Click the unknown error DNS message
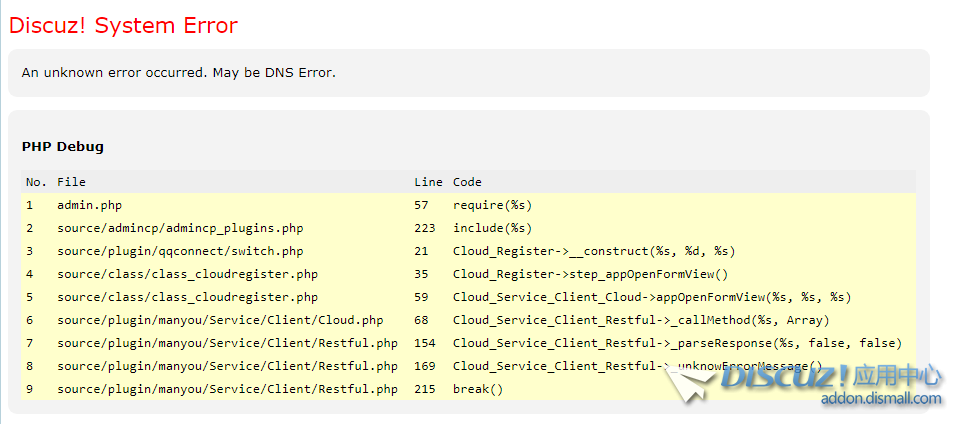The height and width of the screenshot is (424, 960). (179, 73)
